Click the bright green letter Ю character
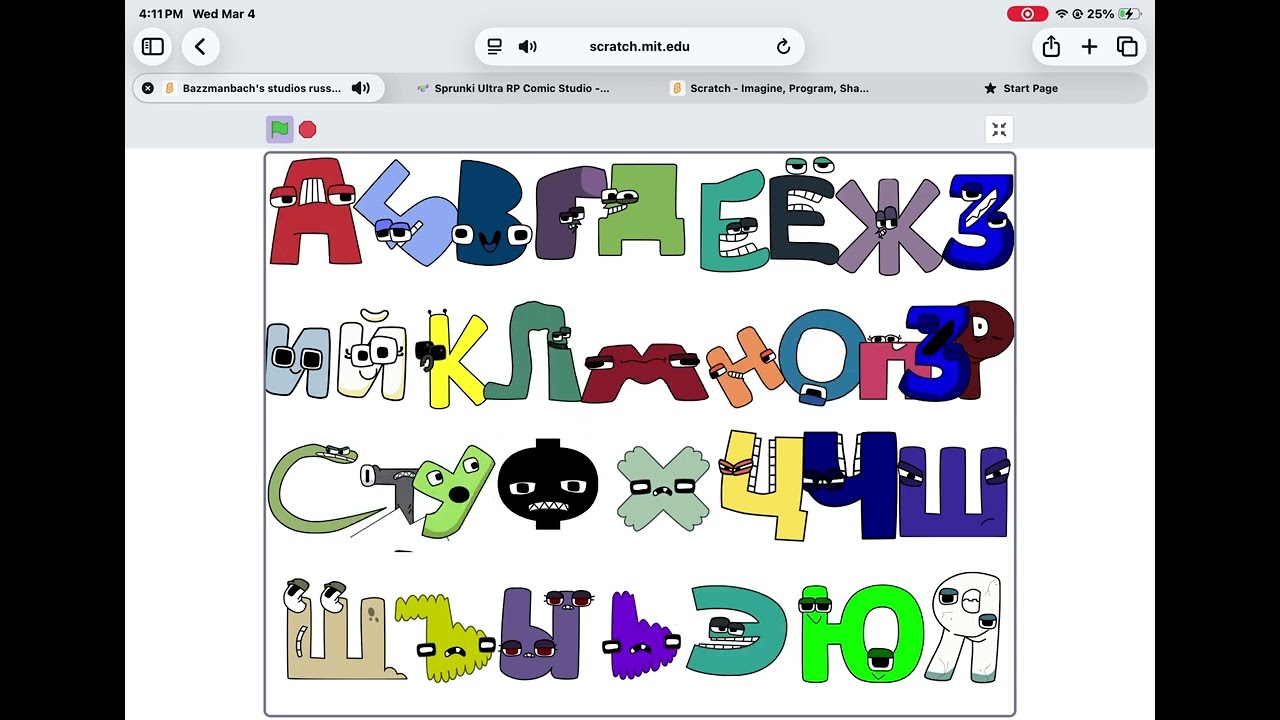Viewport: 1280px width, 720px height. tap(861, 635)
